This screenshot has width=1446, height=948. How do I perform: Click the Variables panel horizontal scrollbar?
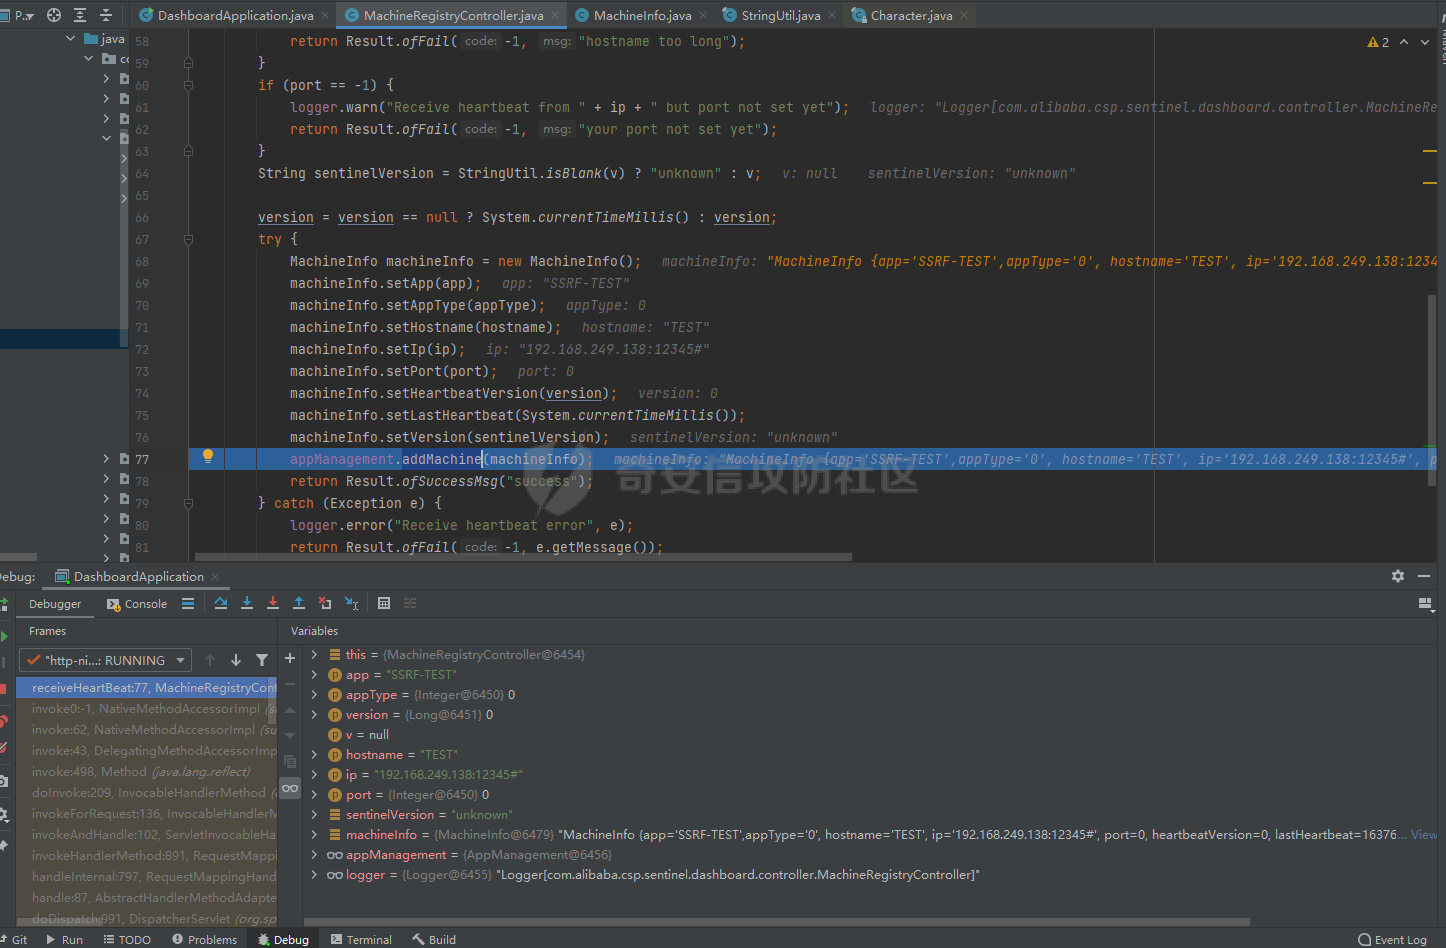[777, 922]
